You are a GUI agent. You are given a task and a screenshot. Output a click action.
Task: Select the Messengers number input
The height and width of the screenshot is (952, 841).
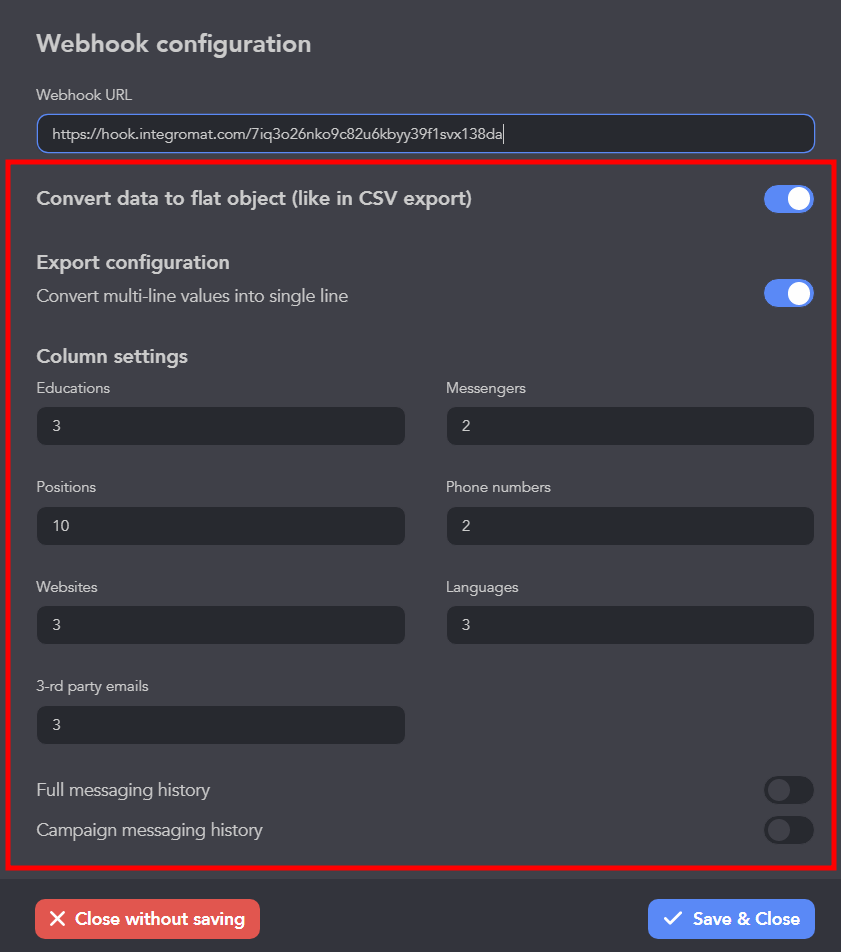click(629, 426)
